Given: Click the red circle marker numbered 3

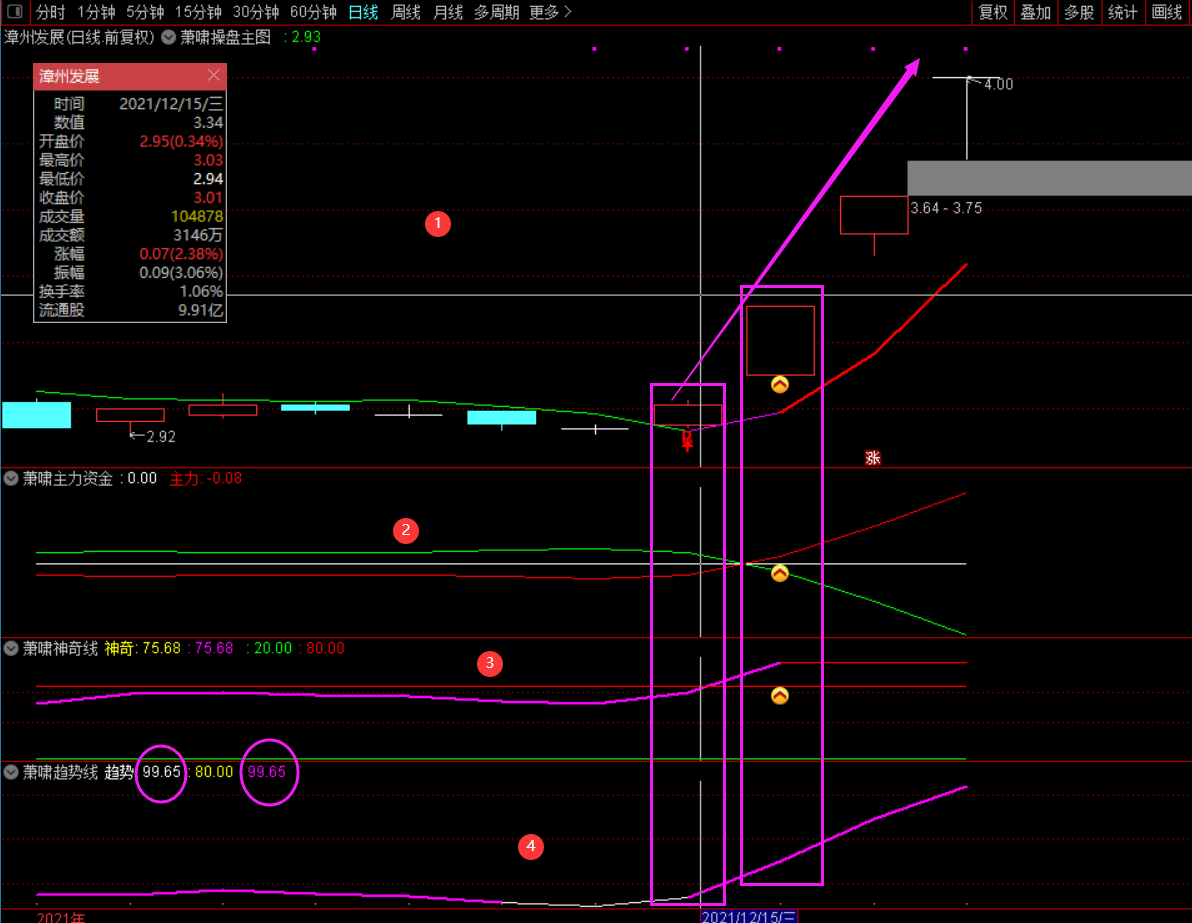Looking at the screenshot, I should click(489, 663).
